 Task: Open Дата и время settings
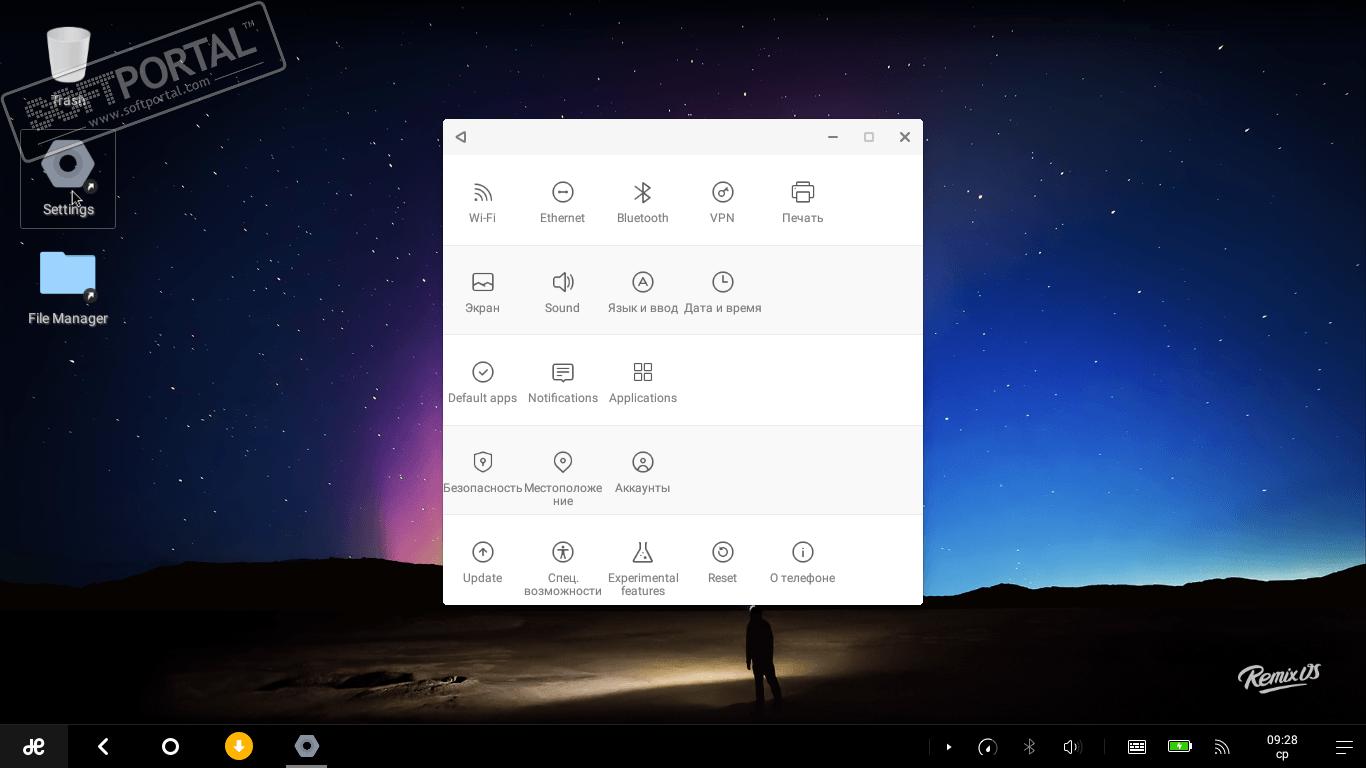coord(722,292)
